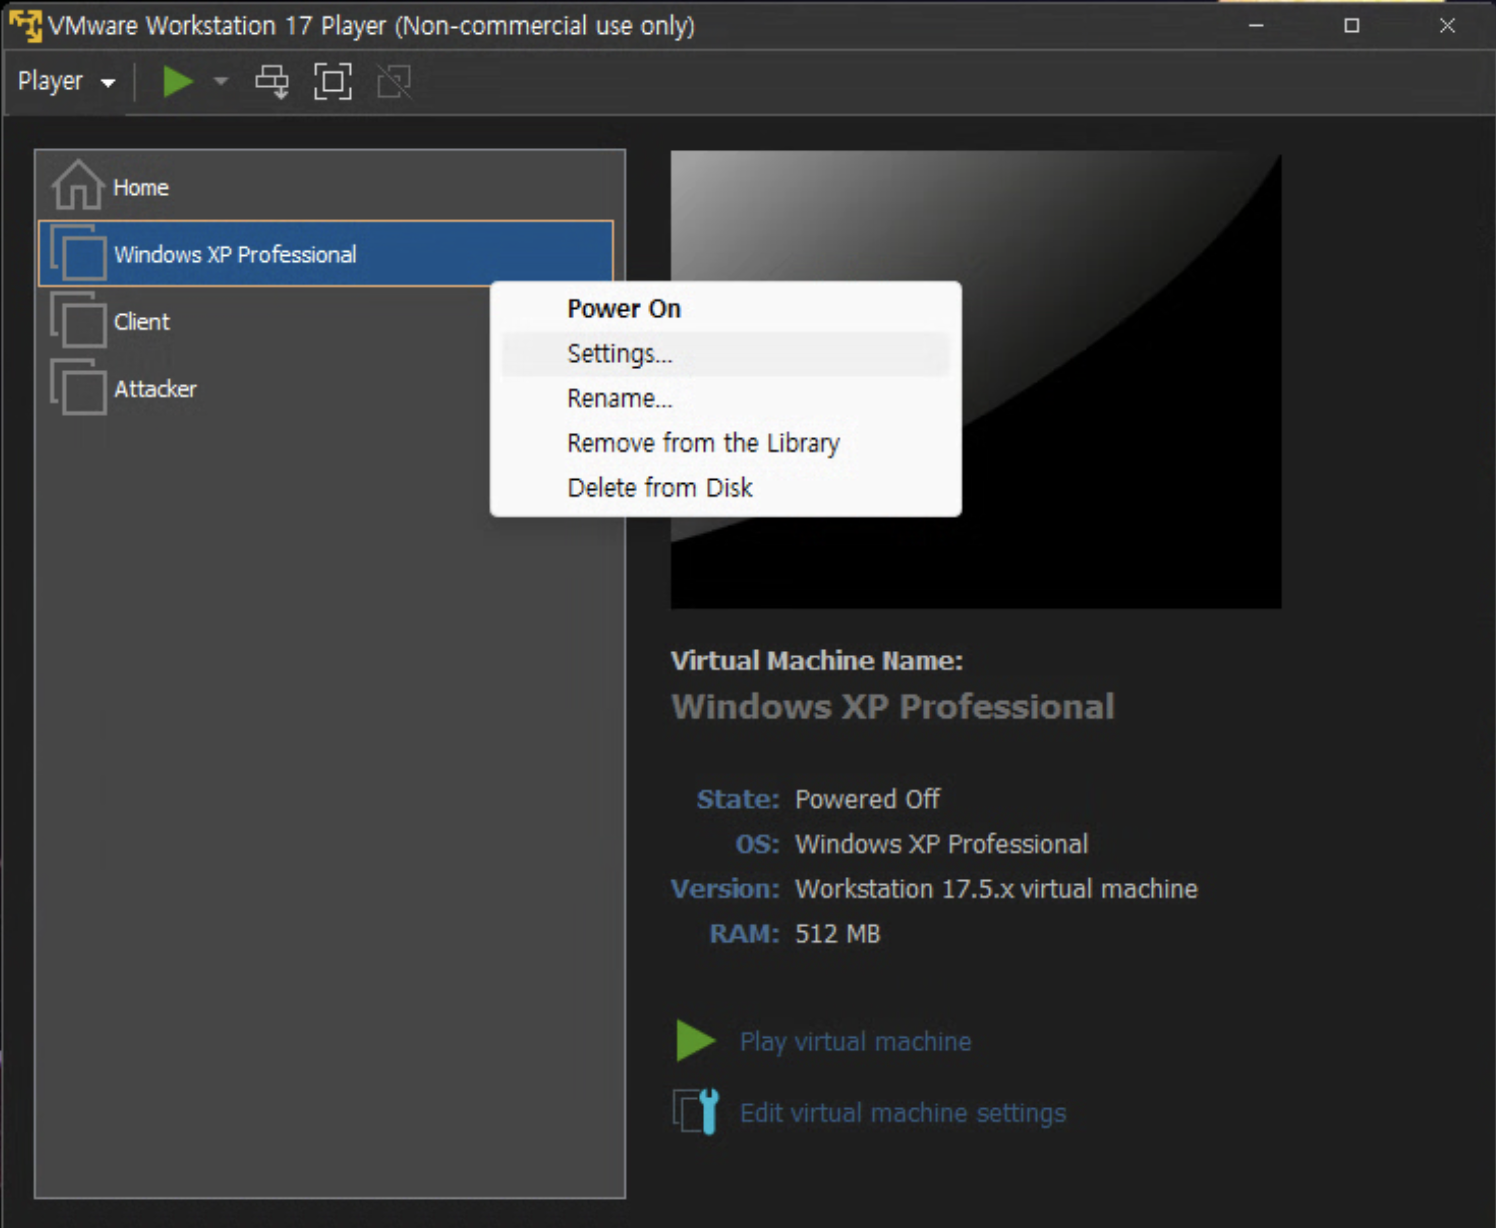Click the OS value Windows XP Professional
Screen dimensions: 1496x1228
click(941, 844)
